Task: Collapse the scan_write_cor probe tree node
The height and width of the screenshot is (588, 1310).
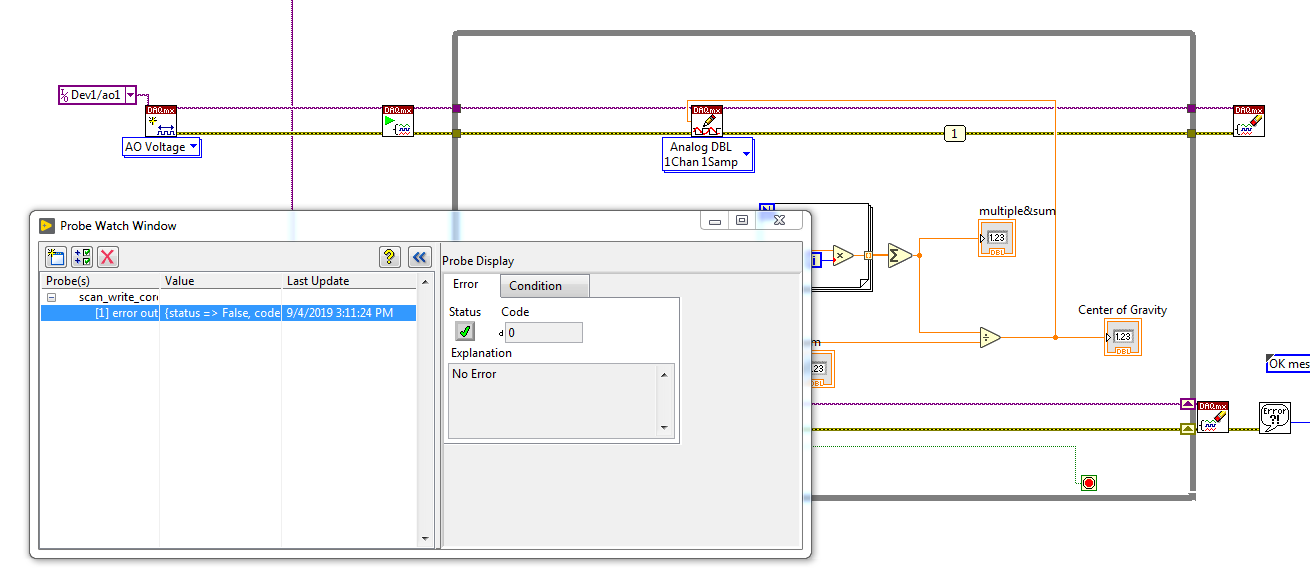Action: point(51,297)
